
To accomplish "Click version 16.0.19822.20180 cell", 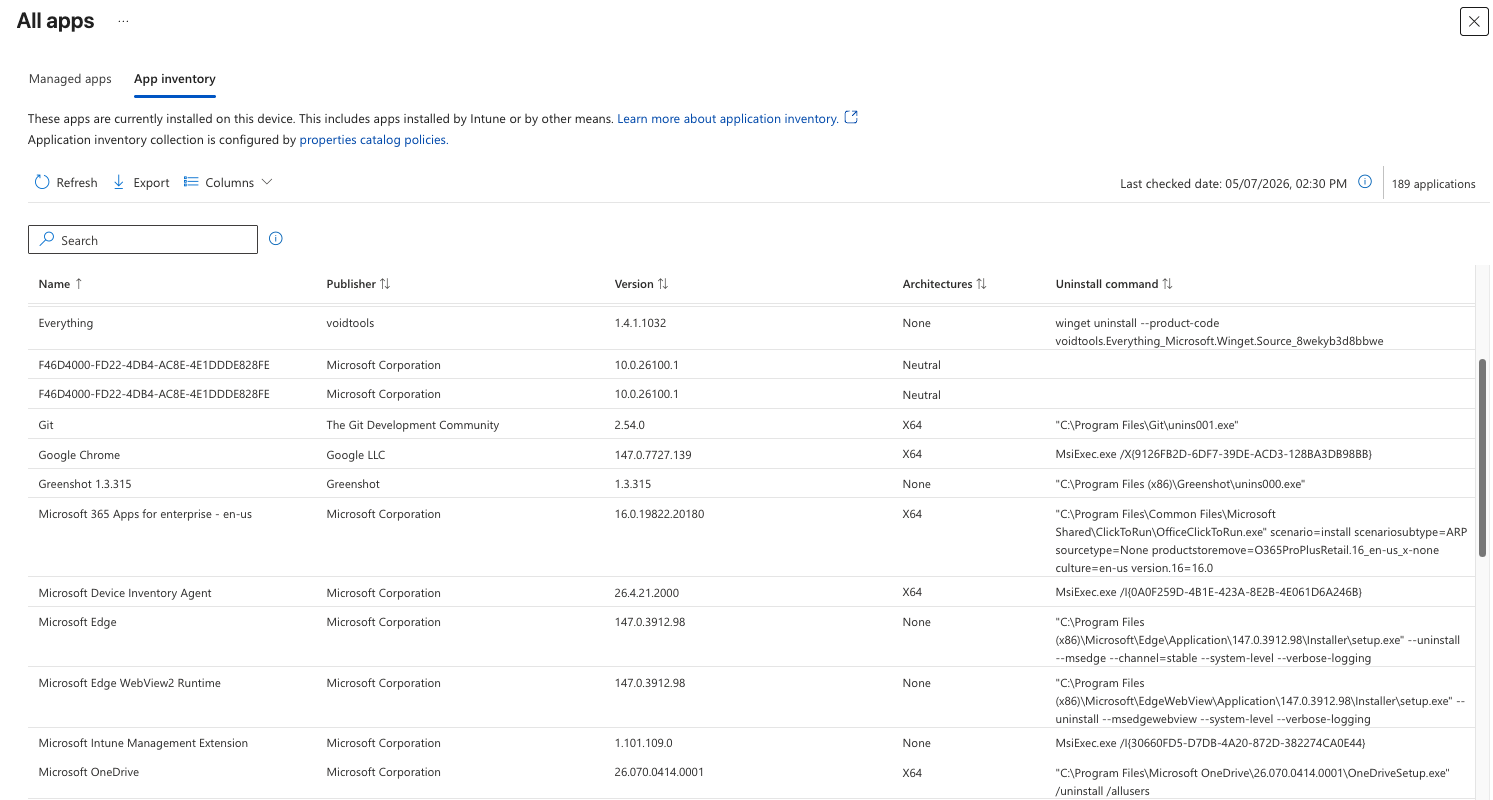I will pos(659,514).
